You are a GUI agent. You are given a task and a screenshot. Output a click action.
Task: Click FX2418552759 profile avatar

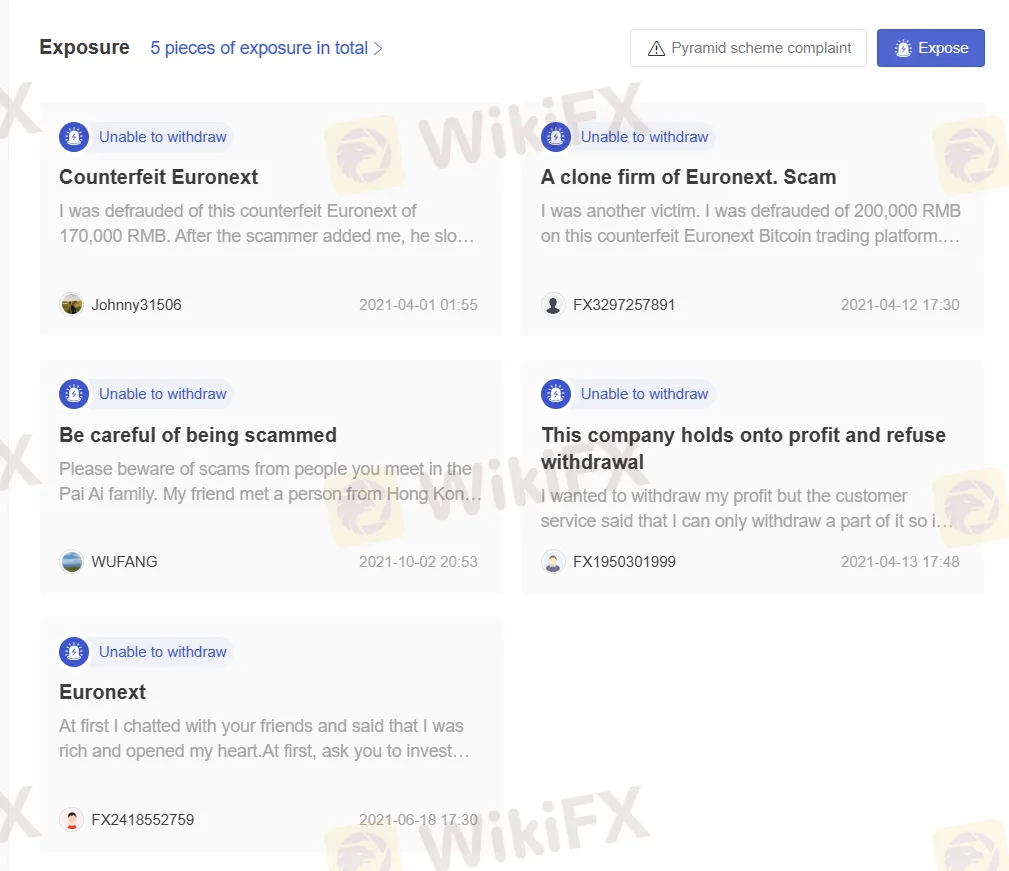click(71, 820)
